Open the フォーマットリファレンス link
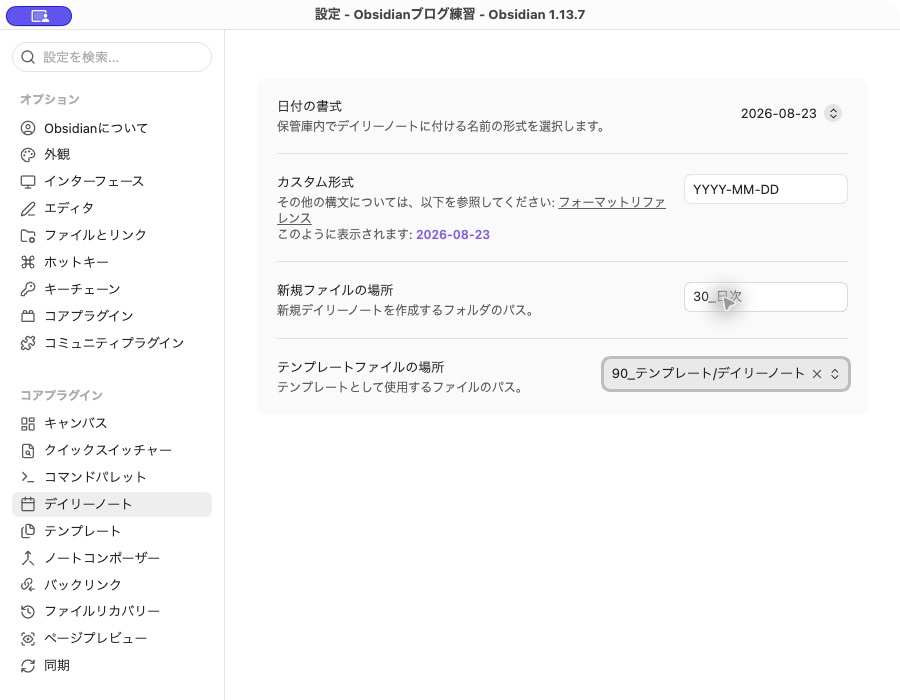This screenshot has width=900, height=700. click(x=612, y=203)
